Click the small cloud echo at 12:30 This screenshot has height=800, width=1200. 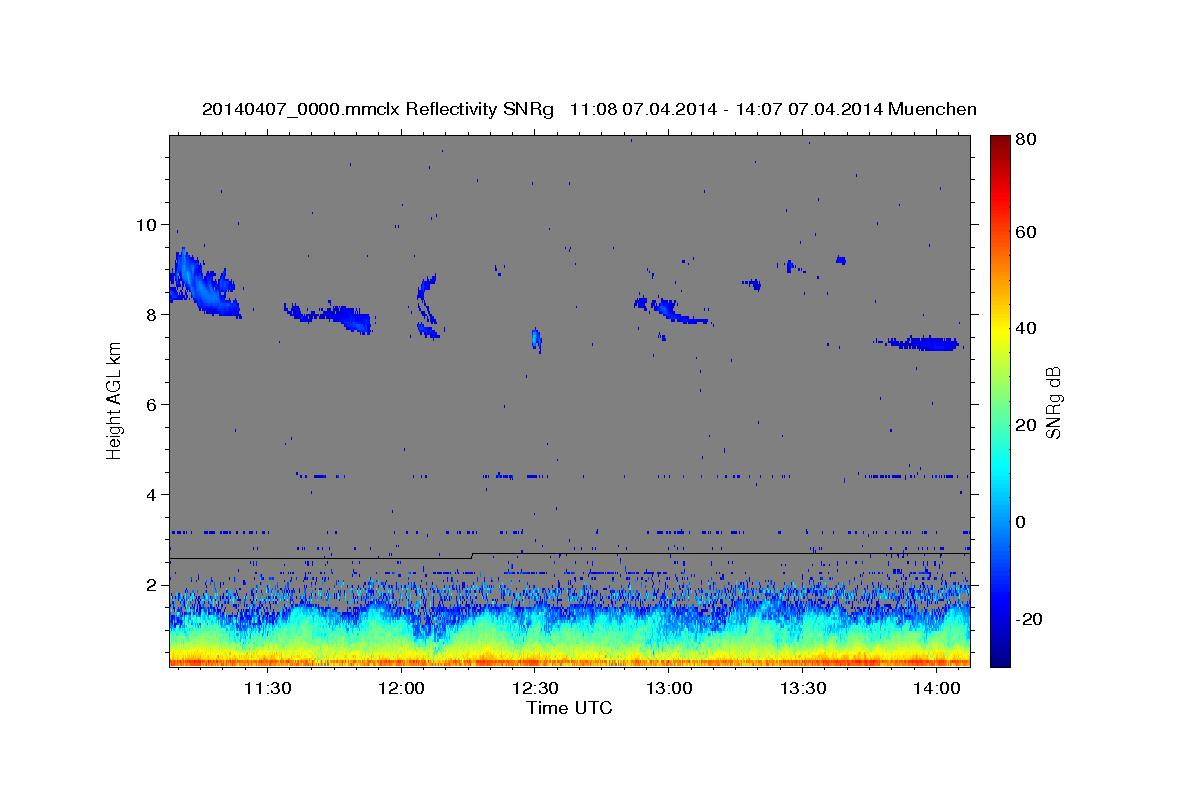536,340
